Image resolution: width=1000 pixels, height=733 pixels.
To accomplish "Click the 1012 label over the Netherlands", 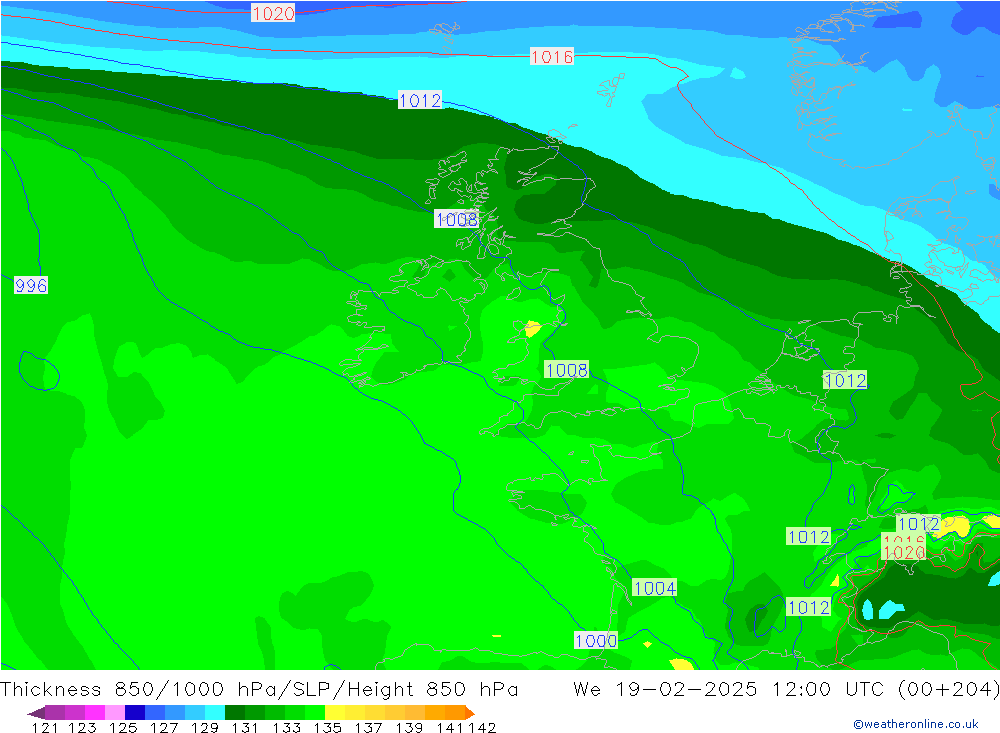I will click(x=845, y=381).
